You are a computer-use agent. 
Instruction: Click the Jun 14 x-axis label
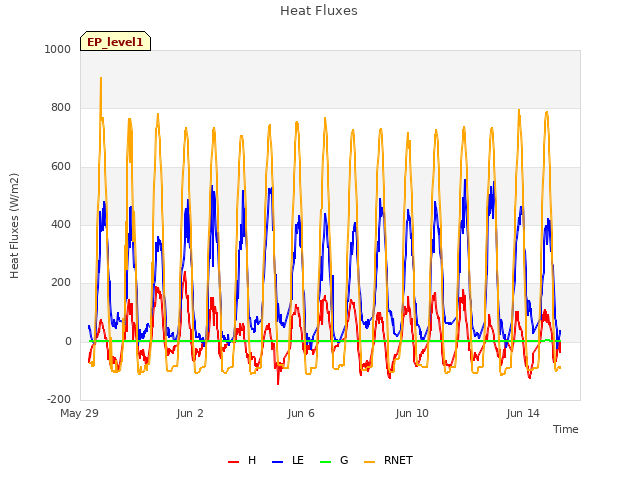click(x=523, y=413)
